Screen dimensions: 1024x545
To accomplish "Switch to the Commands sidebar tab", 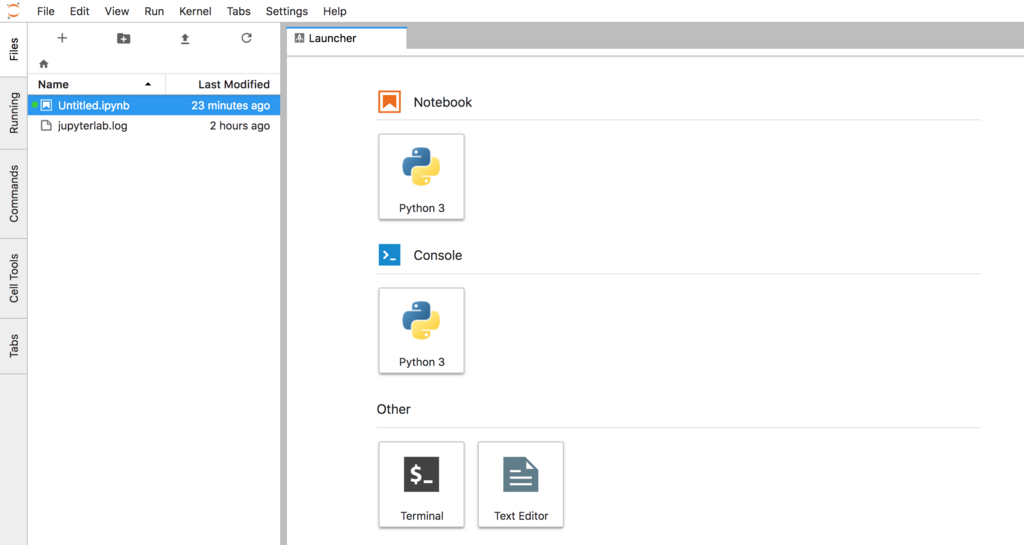I will (14, 194).
